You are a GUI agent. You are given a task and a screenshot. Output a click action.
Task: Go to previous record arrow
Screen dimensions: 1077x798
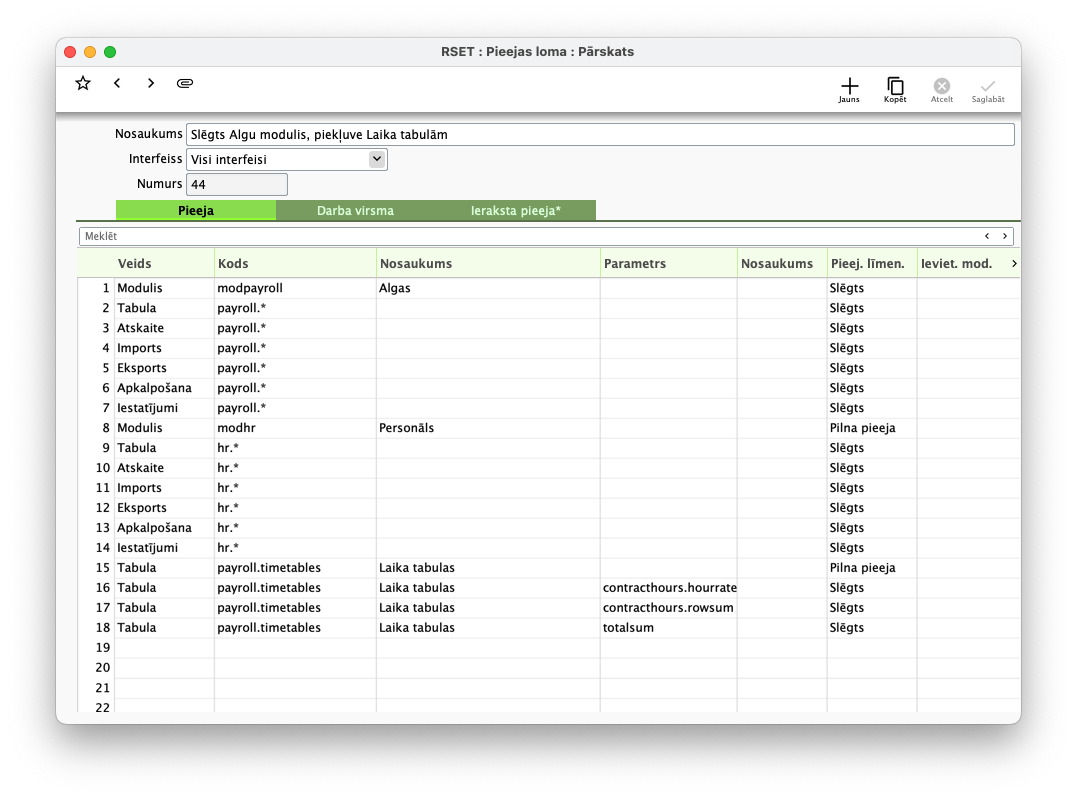pos(117,83)
